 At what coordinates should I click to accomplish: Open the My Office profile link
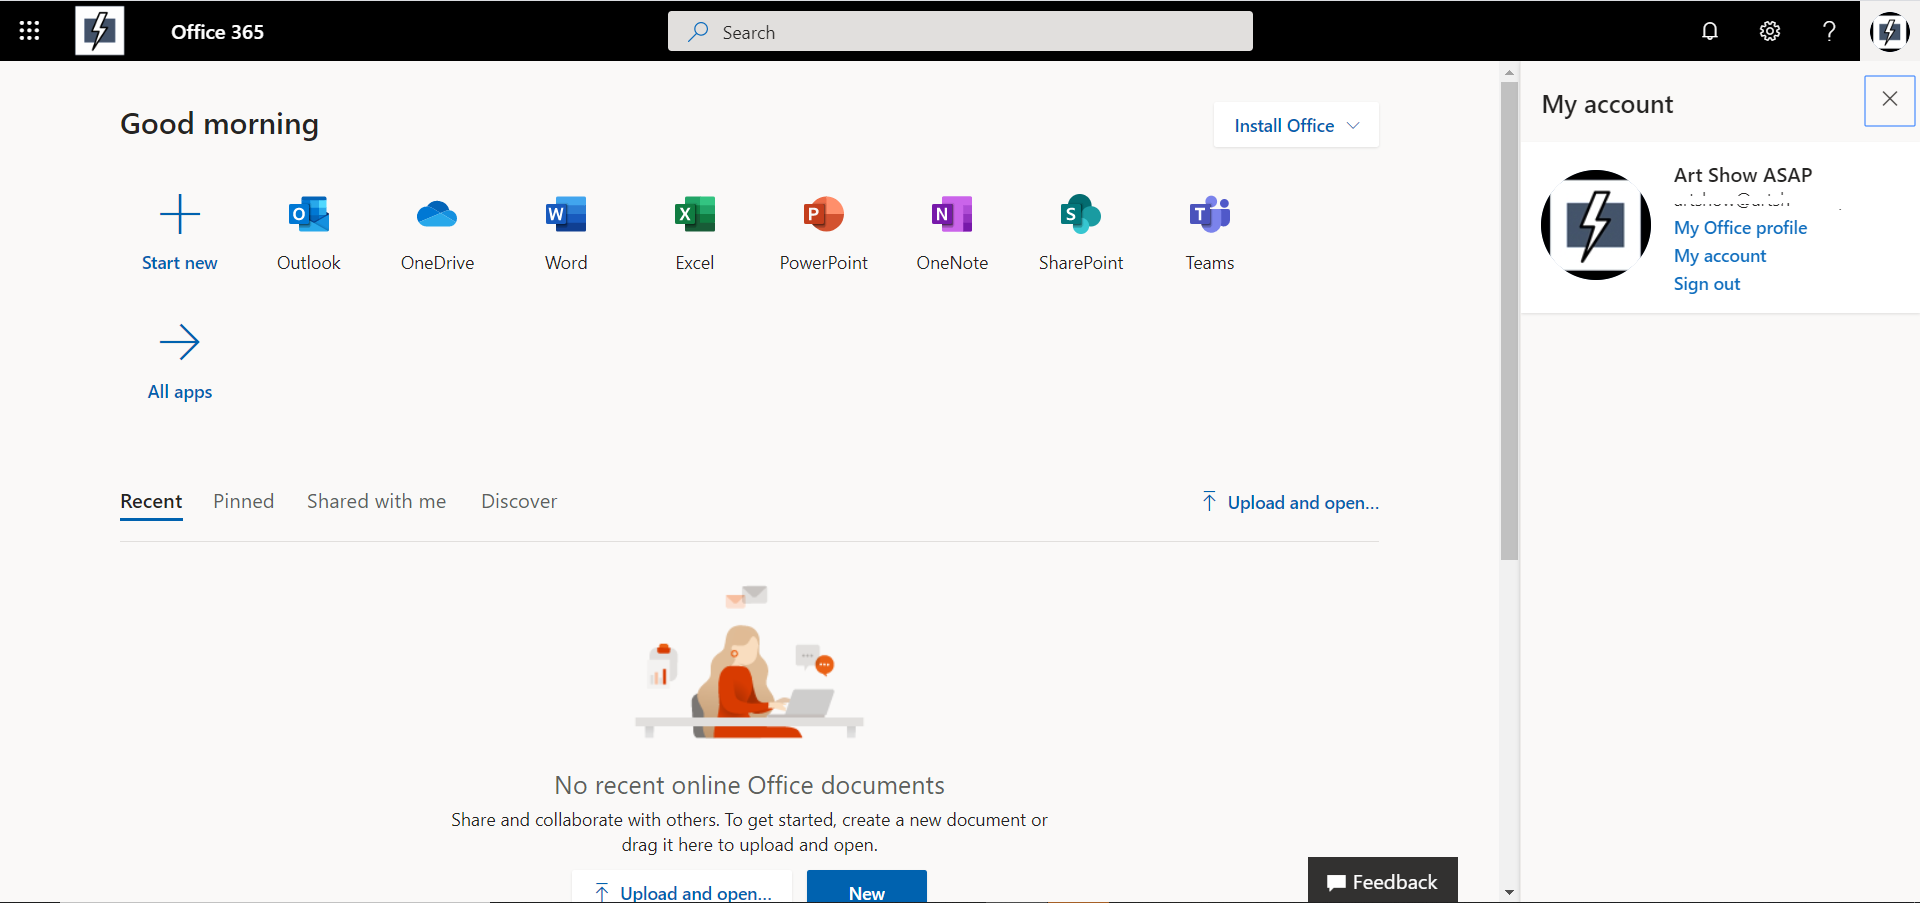tap(1740, 227)
